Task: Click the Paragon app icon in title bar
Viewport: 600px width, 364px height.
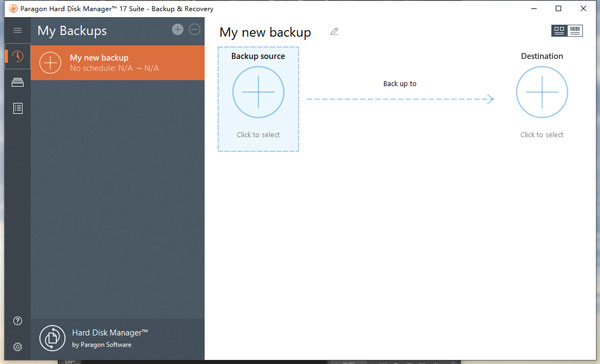Action: point(13,8)
